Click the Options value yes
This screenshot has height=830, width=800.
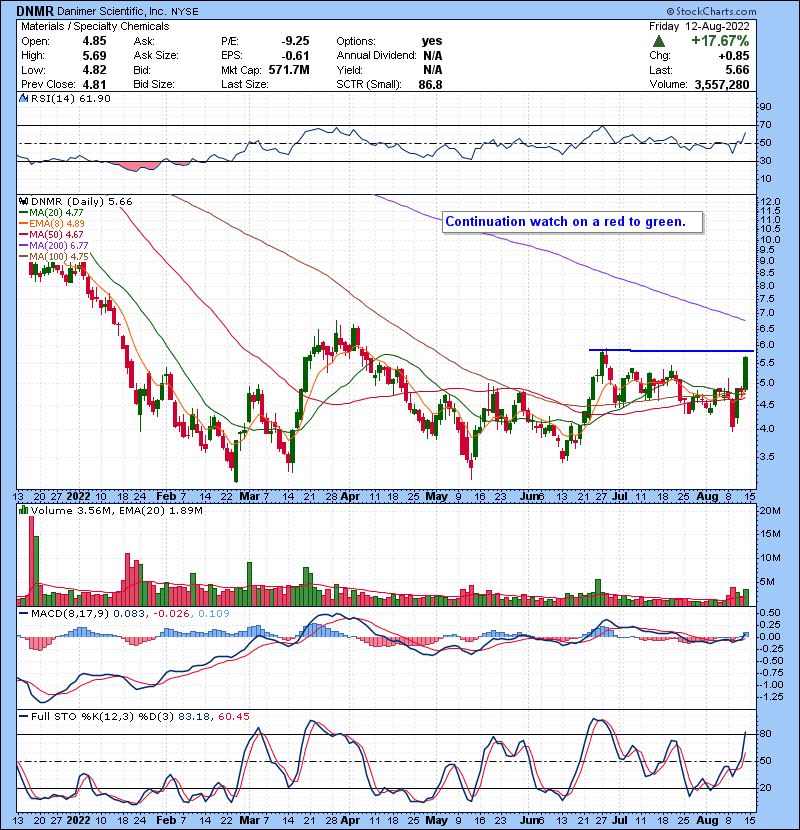coord(432,41)
